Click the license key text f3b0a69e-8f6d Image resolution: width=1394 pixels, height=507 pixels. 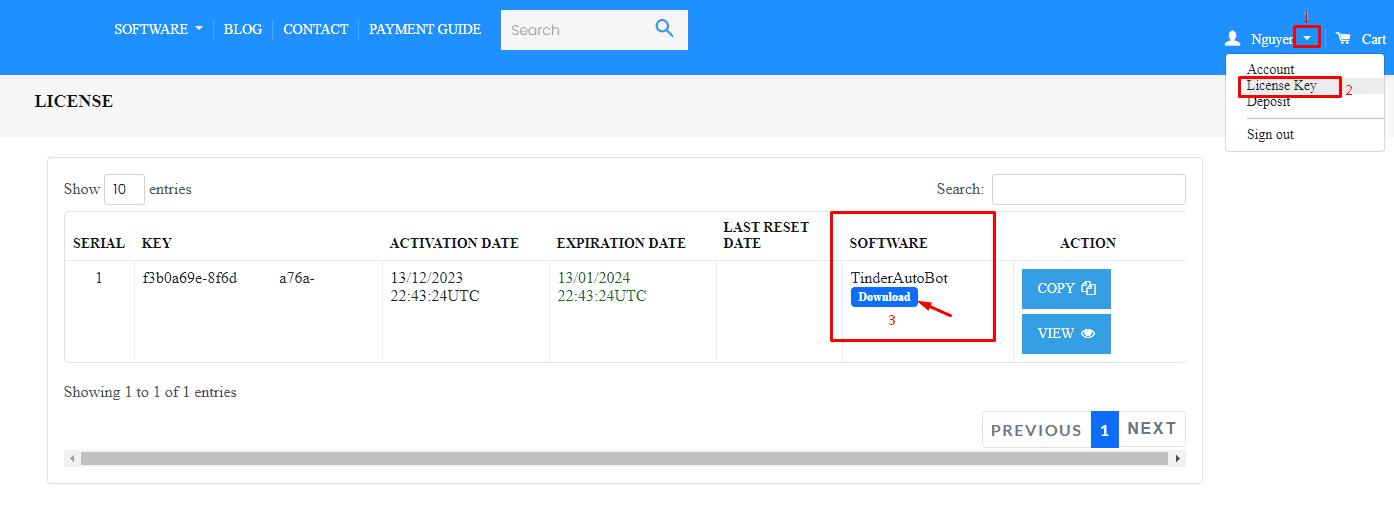190,278
